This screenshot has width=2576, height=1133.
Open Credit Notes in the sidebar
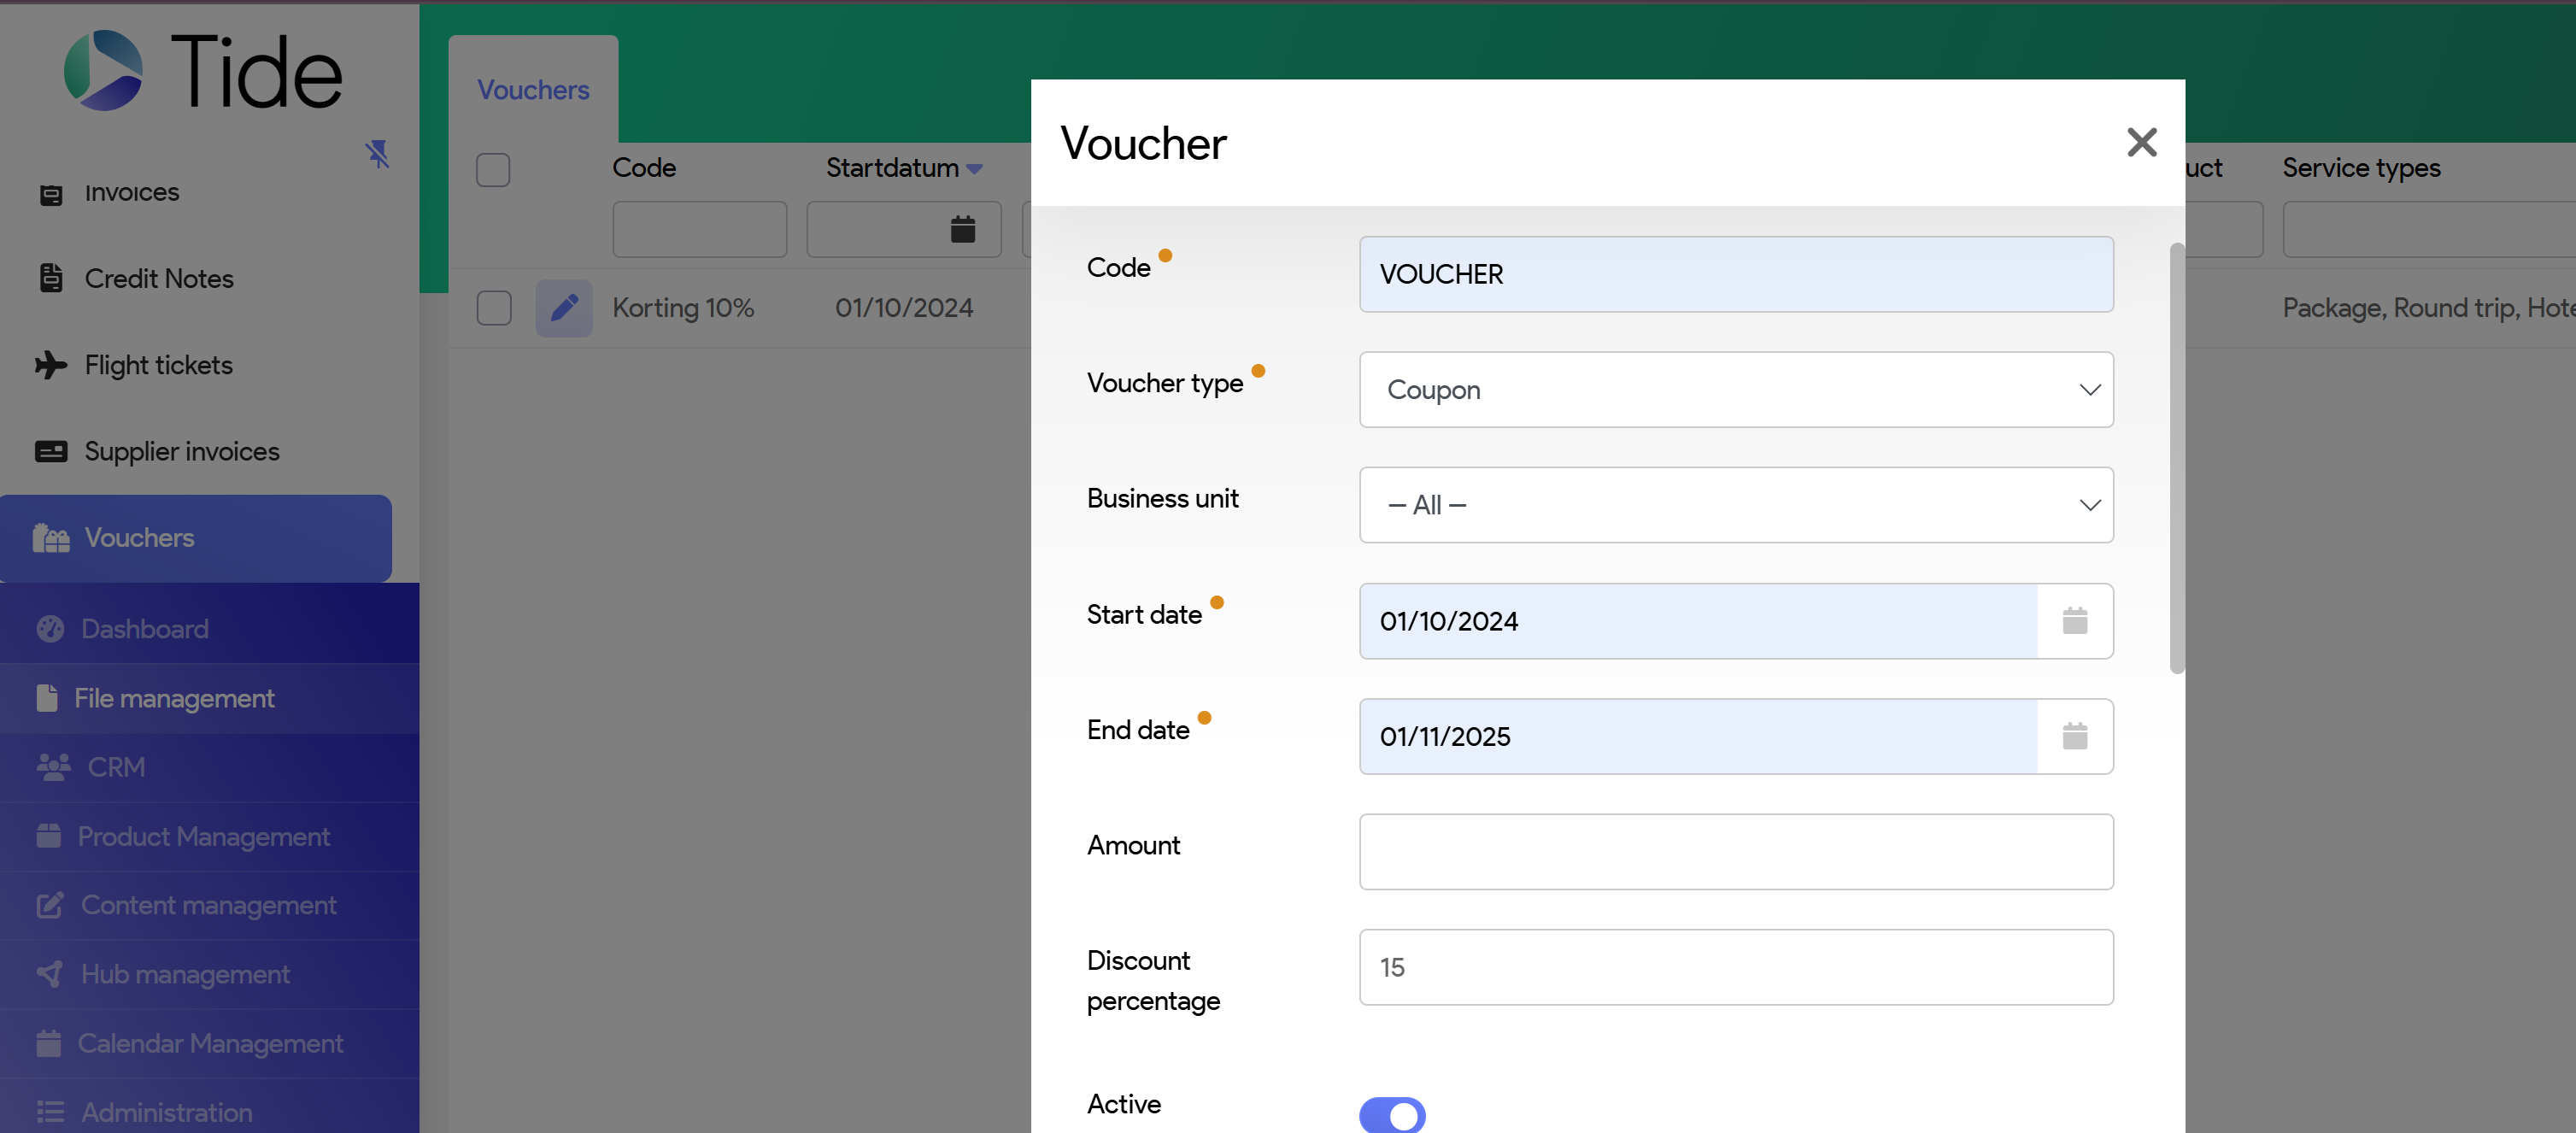click(158, 279)
